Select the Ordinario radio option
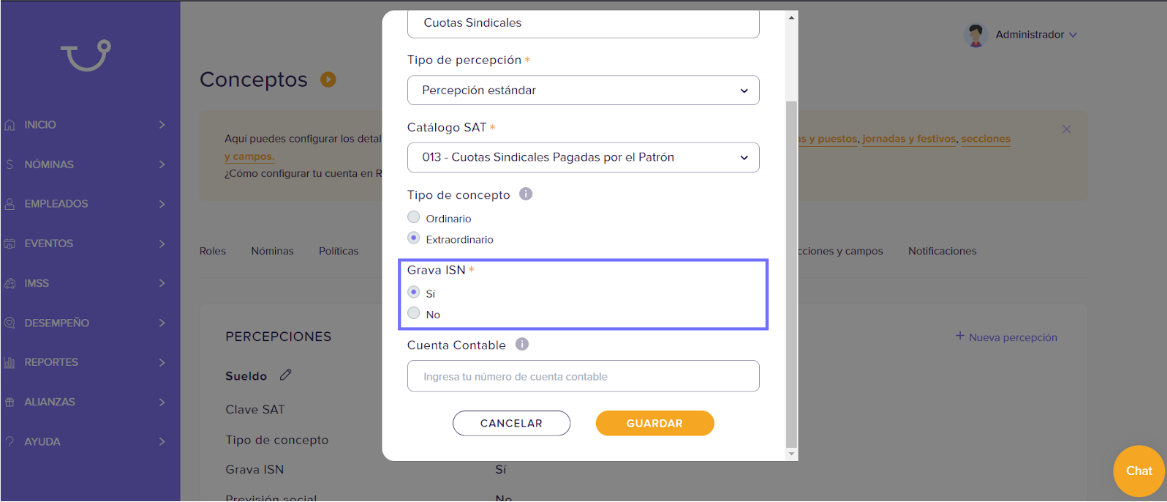Screen dimensions: 1167x502 point(414,217)
